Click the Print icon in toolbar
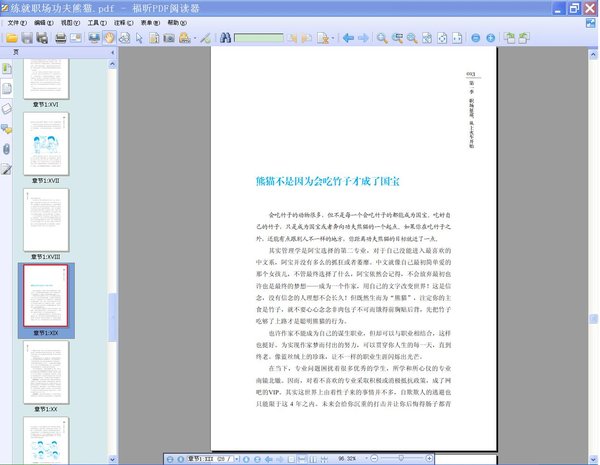The image size is (600, 465). (x=60, y=38)
